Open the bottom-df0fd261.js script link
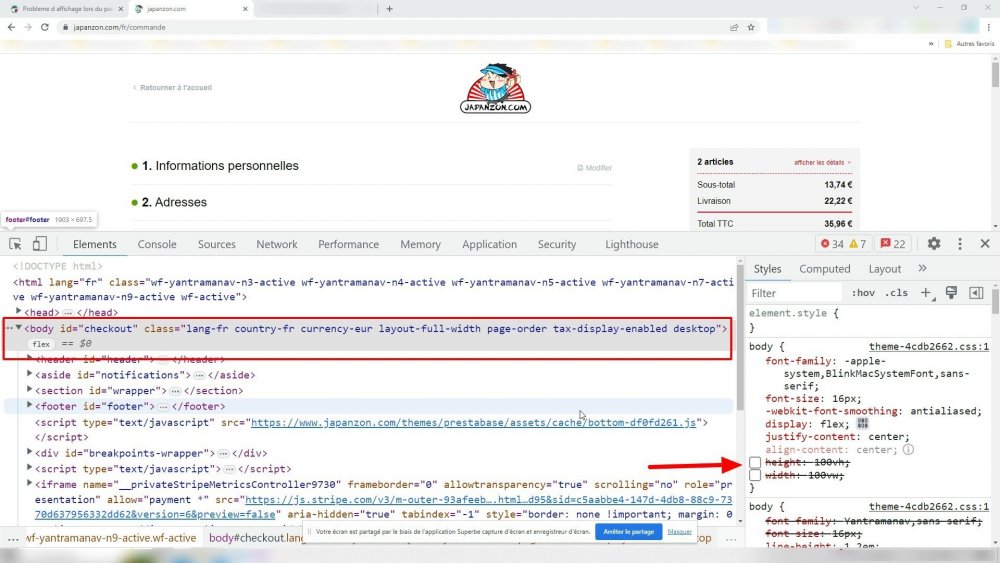The width and height of the screenshot is (1000, 563). point(473,422)
